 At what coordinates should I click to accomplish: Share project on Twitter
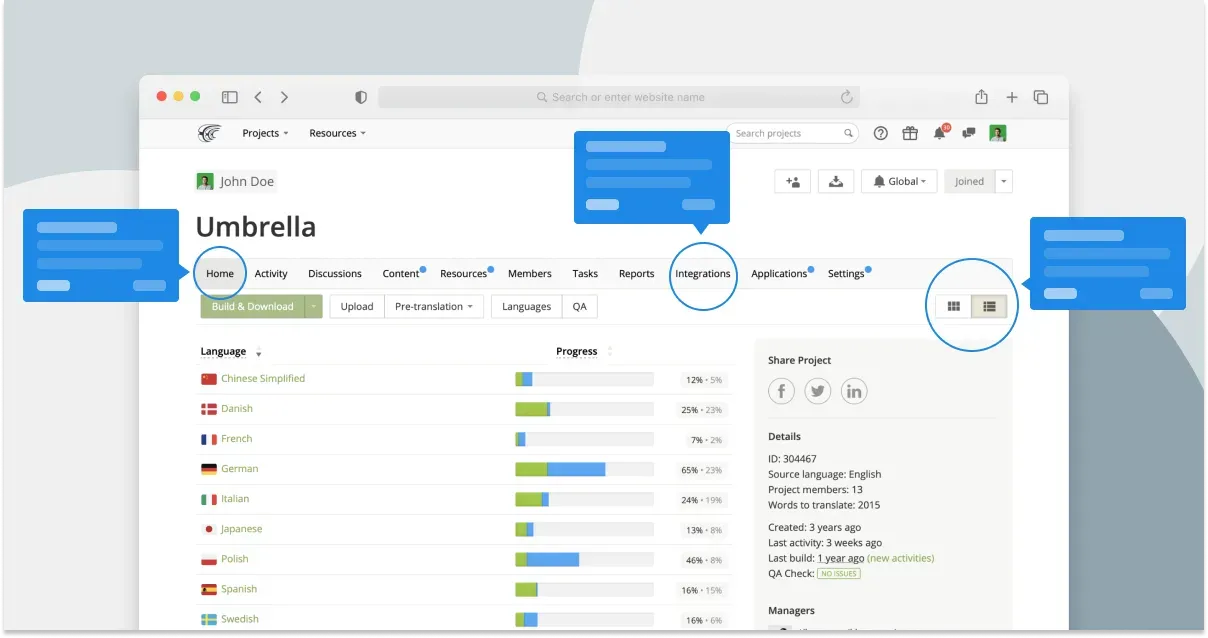pos(818,391)
